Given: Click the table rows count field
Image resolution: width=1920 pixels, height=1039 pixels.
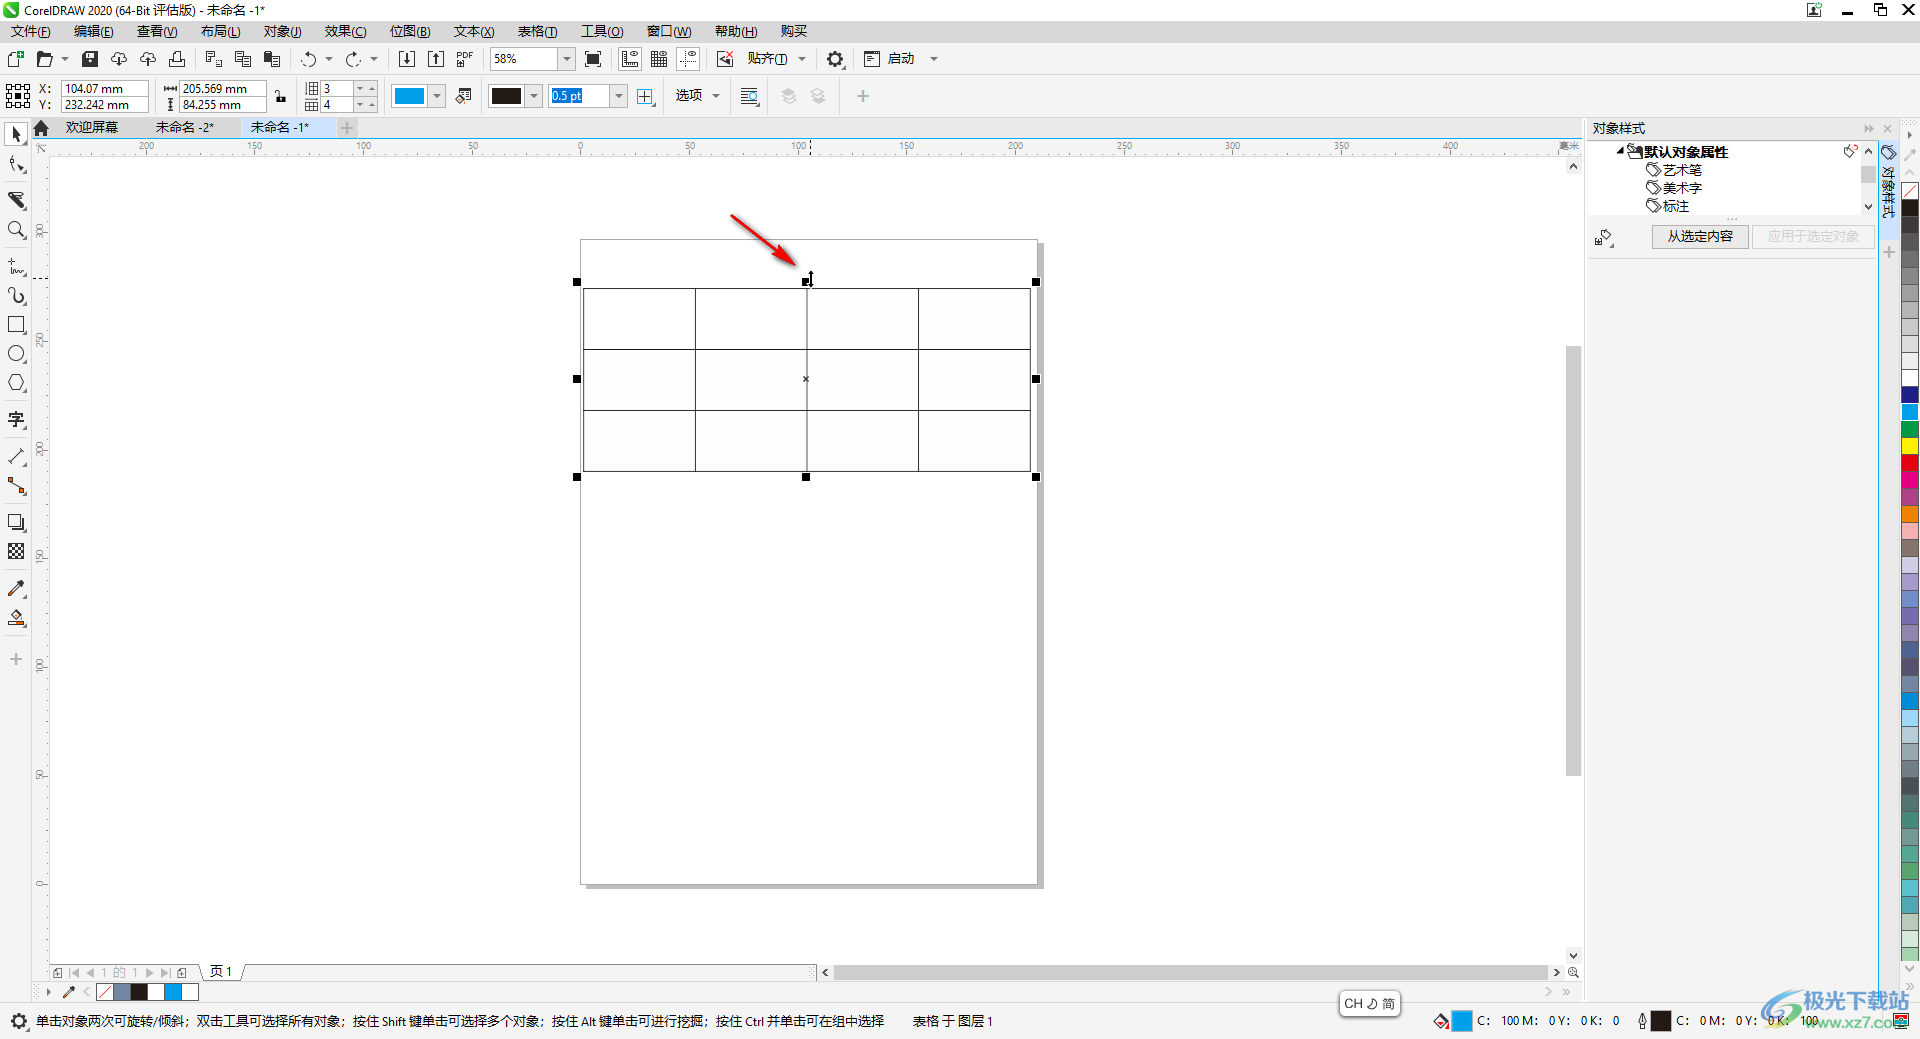Looking at the screenshot, I should (337, 88).
